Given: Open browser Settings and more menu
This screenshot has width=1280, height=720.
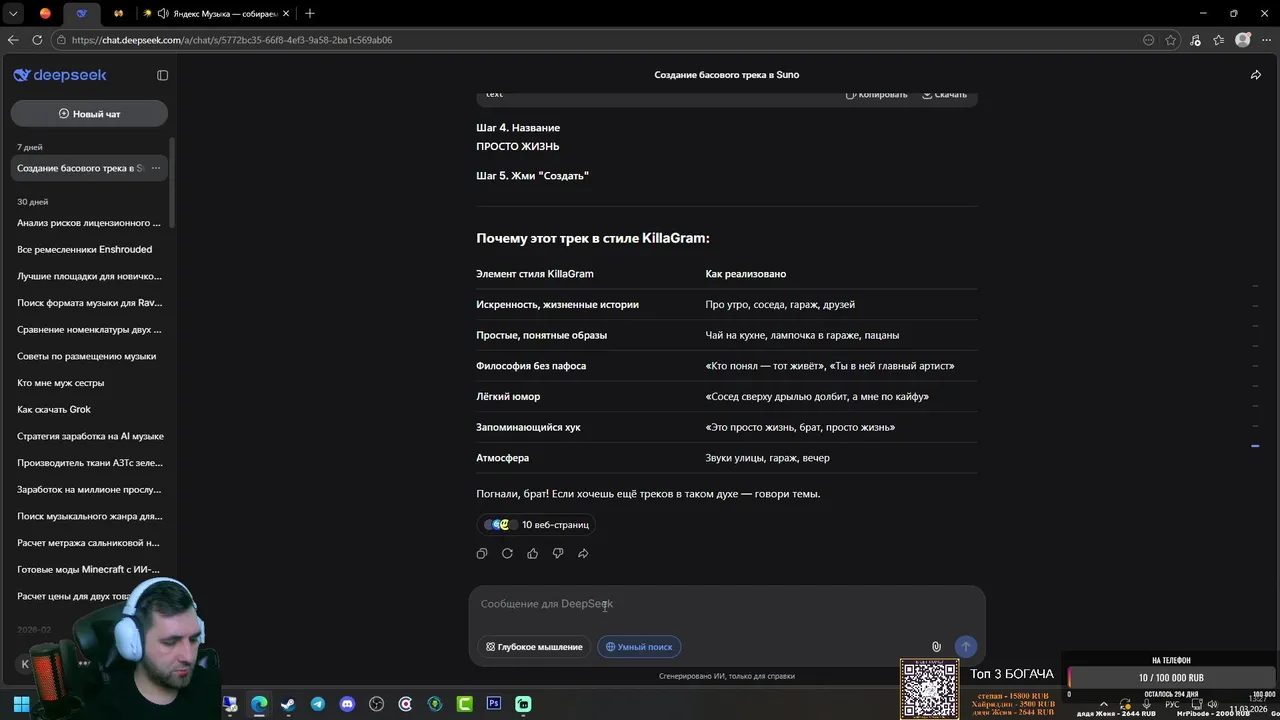Looking at the screenshot, I should (1265, 40).
